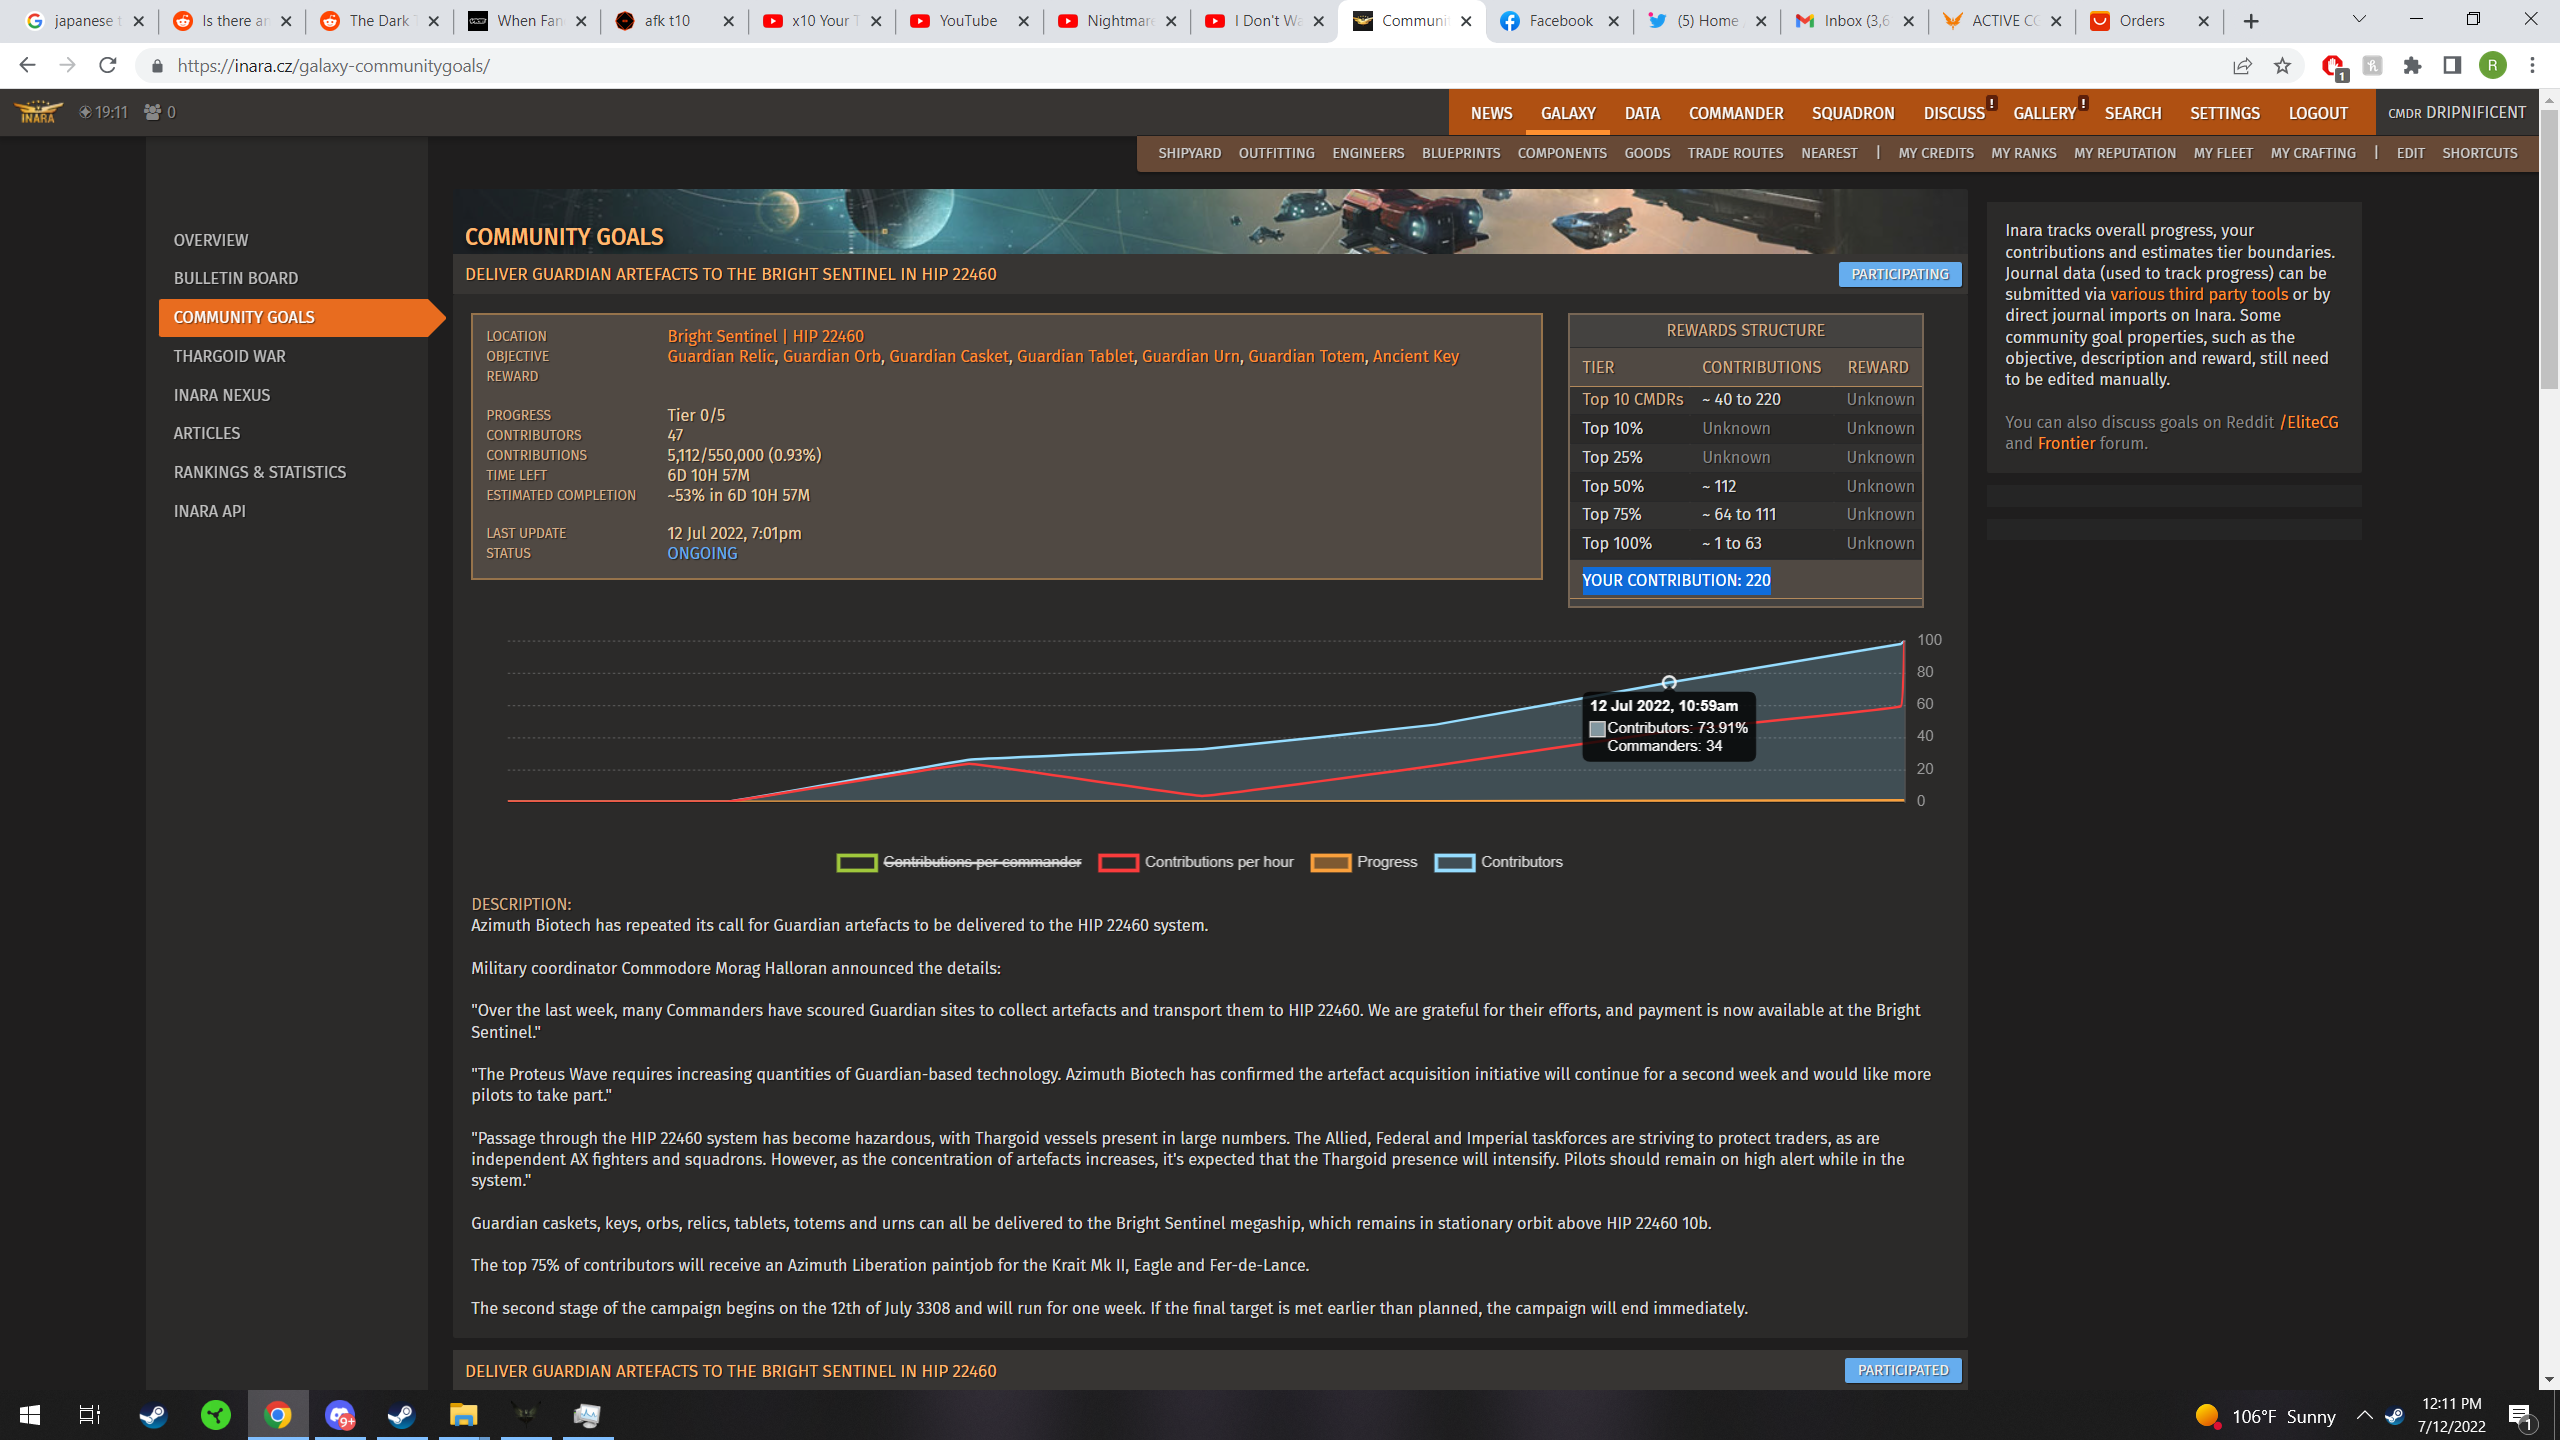Open the COMMANDER menu

coord(1736,113)
